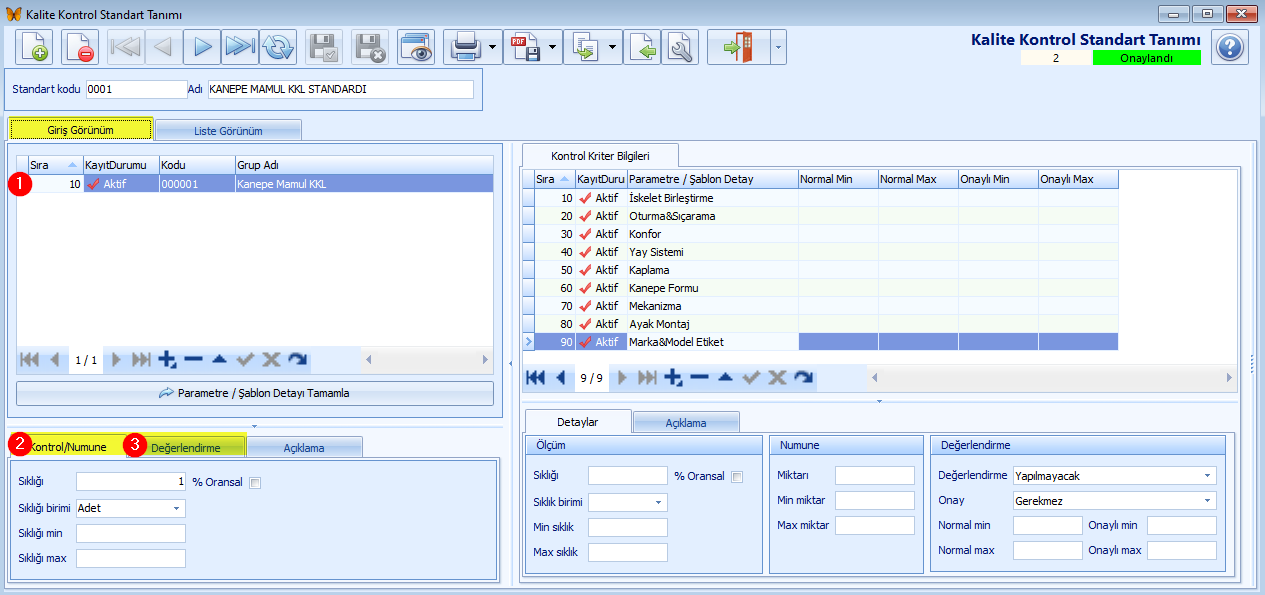The width and height of the screenshot is (1265, 595).
Task: Add row using plus in criteria grid navigator
Action: click(674, 377)
